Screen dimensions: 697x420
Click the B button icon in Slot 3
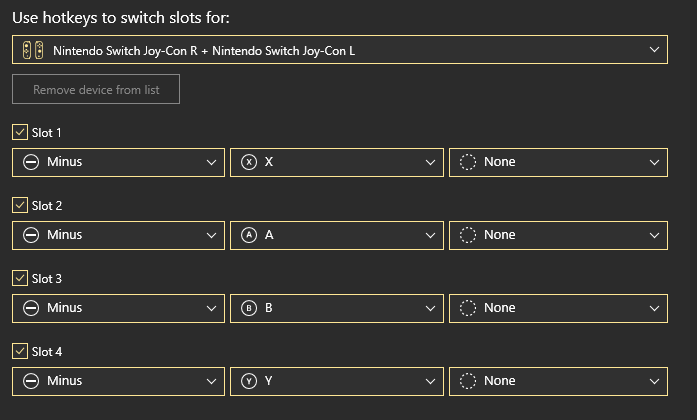(249, 308)
